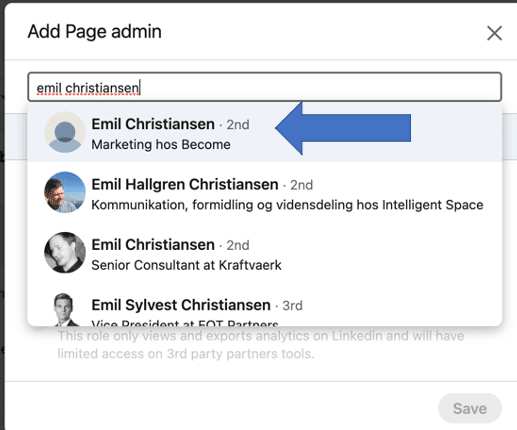Click the Add Page admin heading
This screenshot has height=430, width=517.
95,32
